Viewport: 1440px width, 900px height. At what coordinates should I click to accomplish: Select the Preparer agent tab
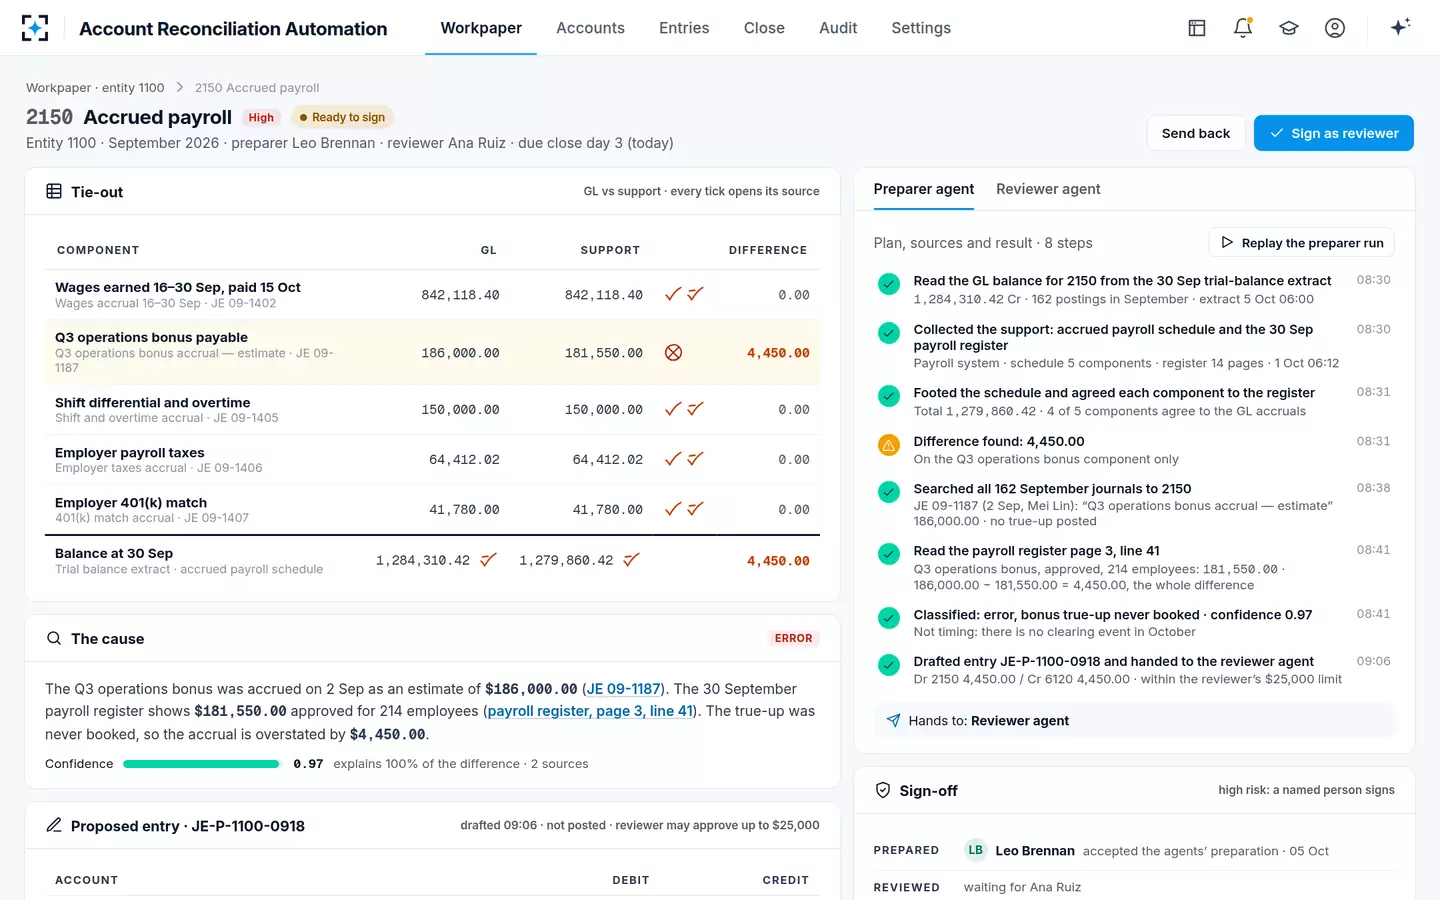tap(924, 189)
